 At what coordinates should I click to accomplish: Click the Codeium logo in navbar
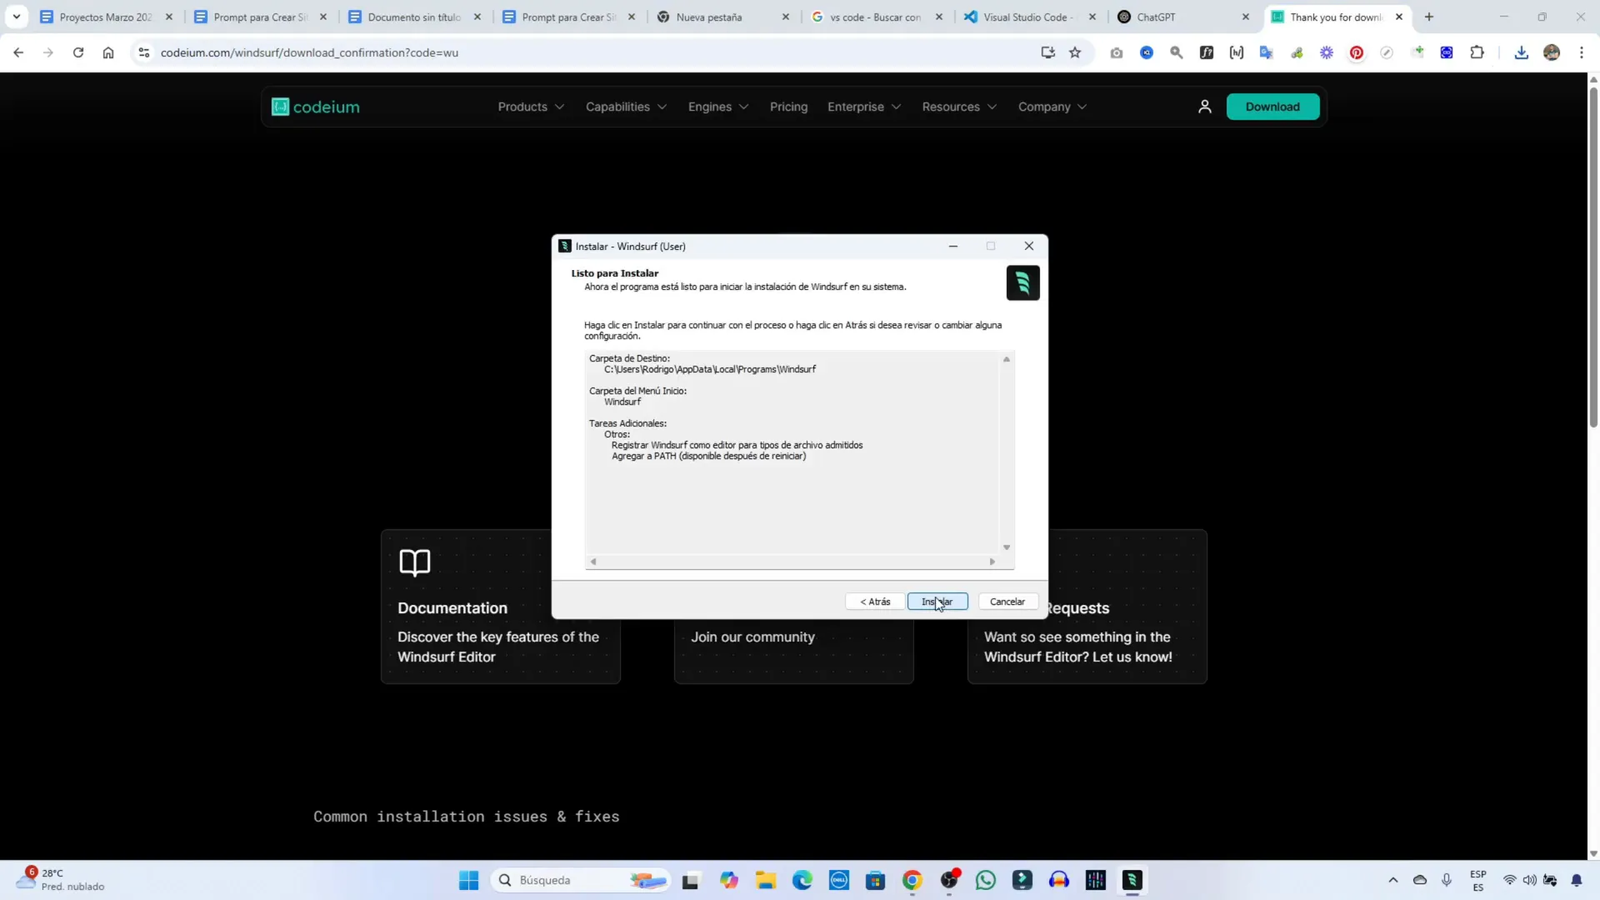point(315,107)
